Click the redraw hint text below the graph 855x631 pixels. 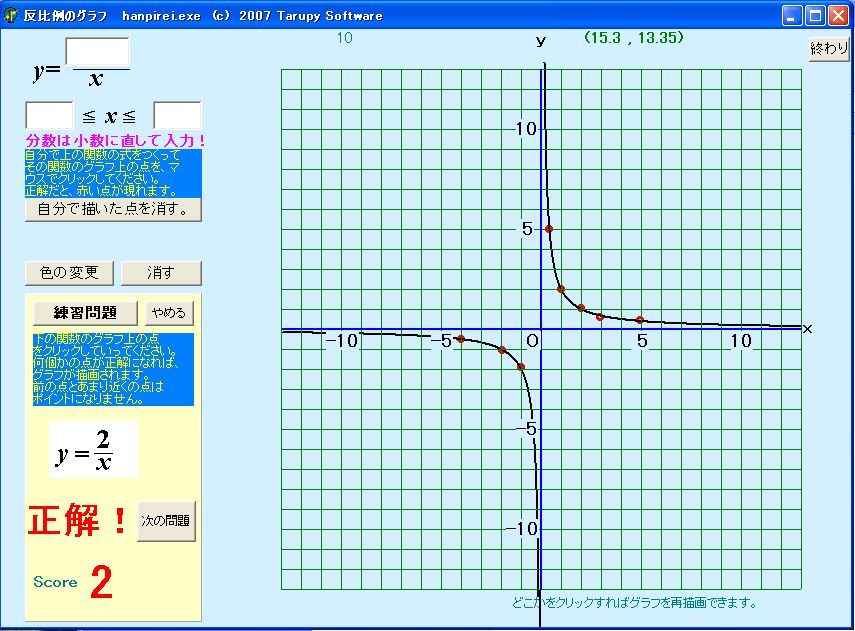pos(634,603)
